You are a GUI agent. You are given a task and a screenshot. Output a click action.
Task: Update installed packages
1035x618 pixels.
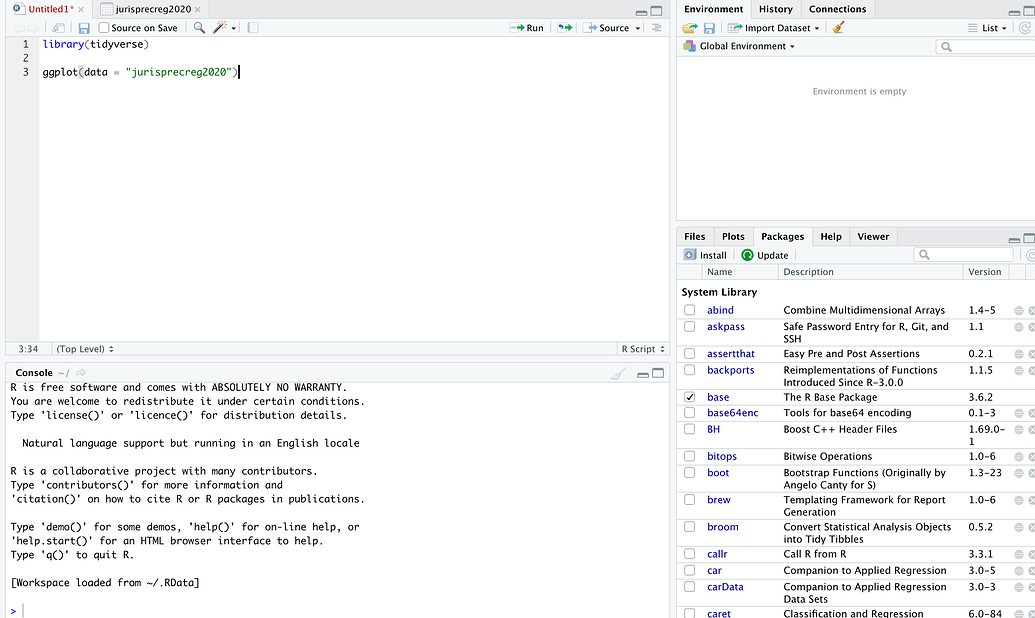pos(764,254)
